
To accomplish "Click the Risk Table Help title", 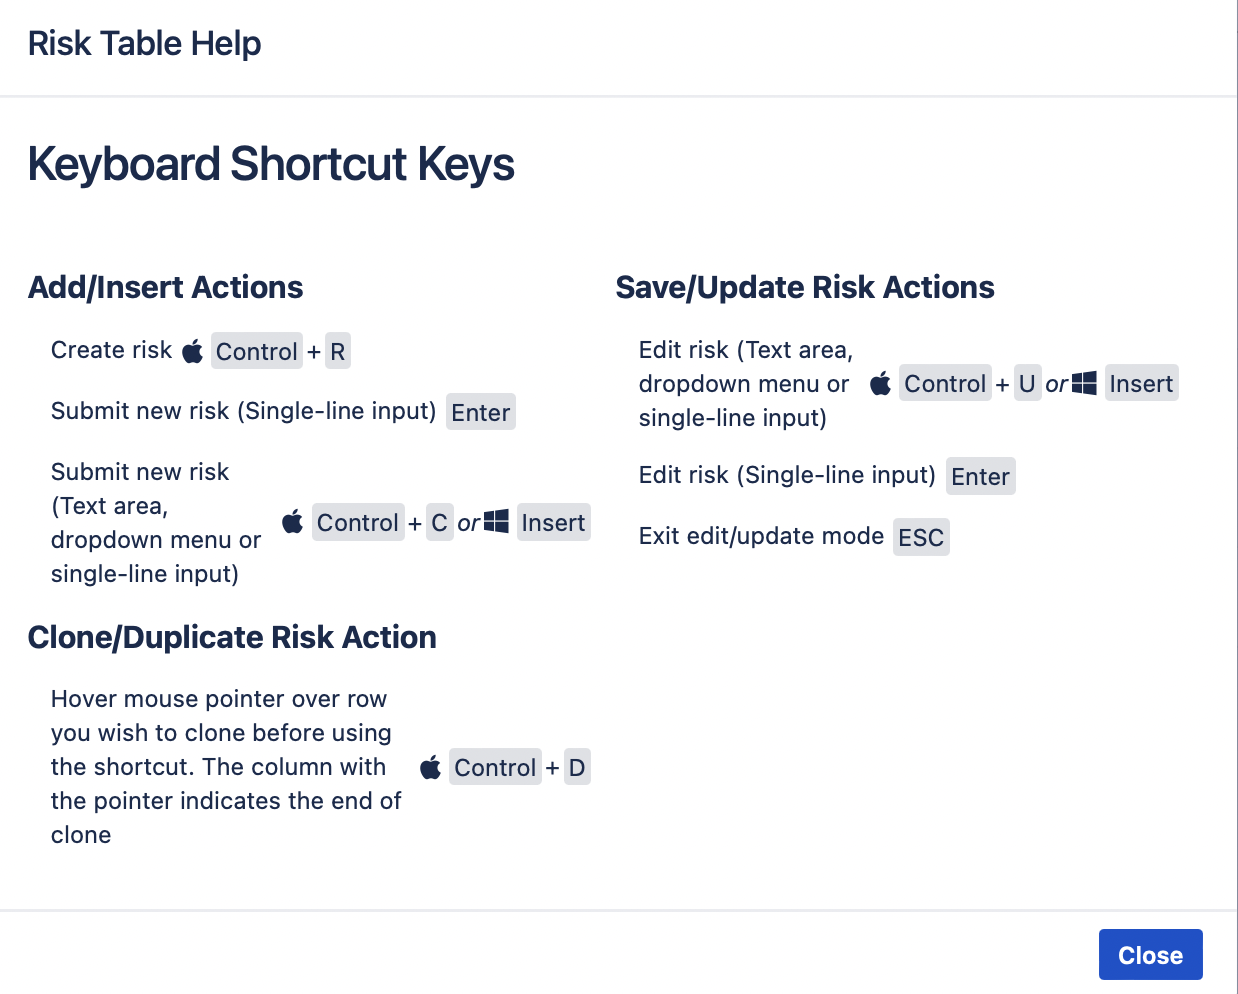I will coord(144,43).
